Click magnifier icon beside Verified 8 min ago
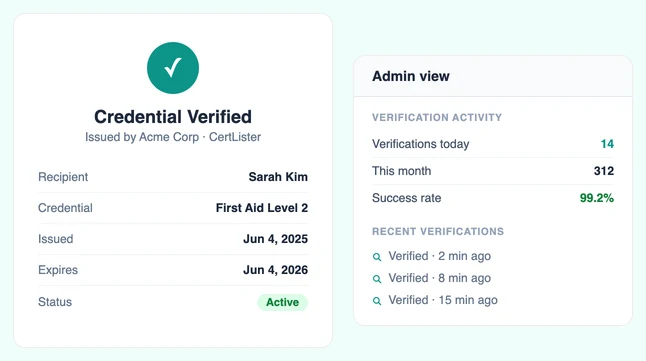The image size is (646, 361). tap(377, 279)
